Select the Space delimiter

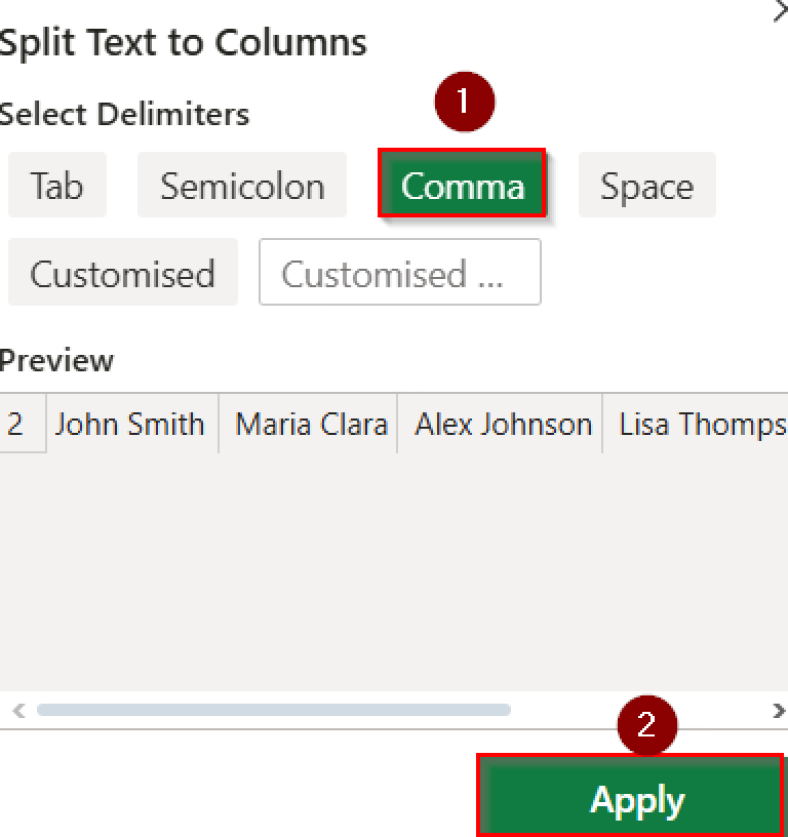[646, 185]
